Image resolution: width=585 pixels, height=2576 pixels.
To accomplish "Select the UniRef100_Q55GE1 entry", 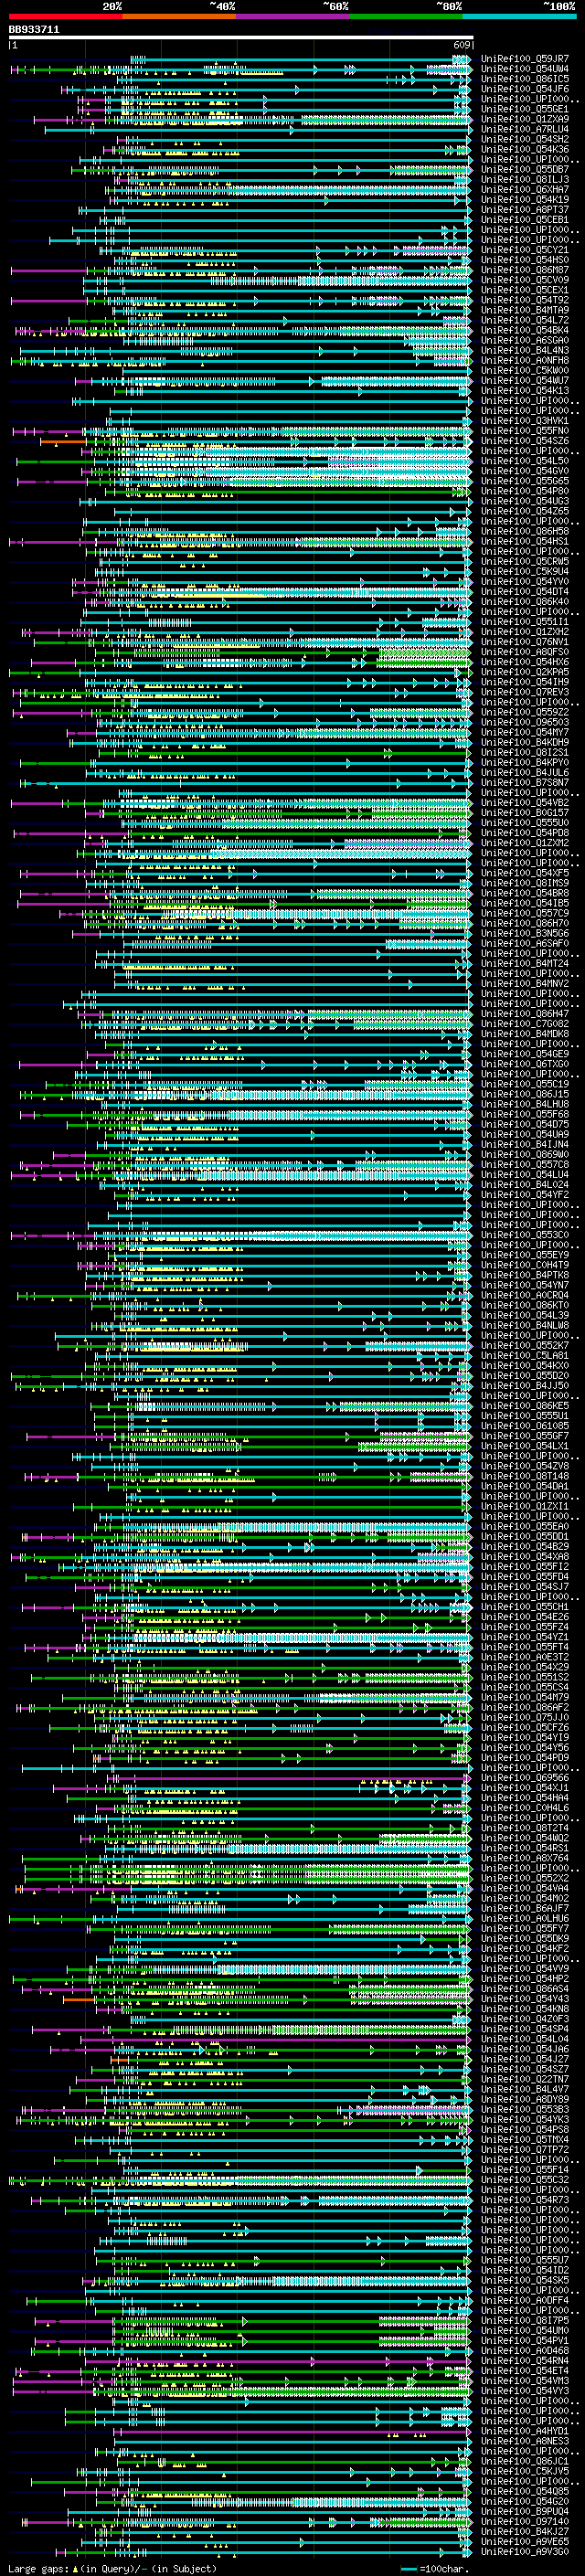I will 525,109.
